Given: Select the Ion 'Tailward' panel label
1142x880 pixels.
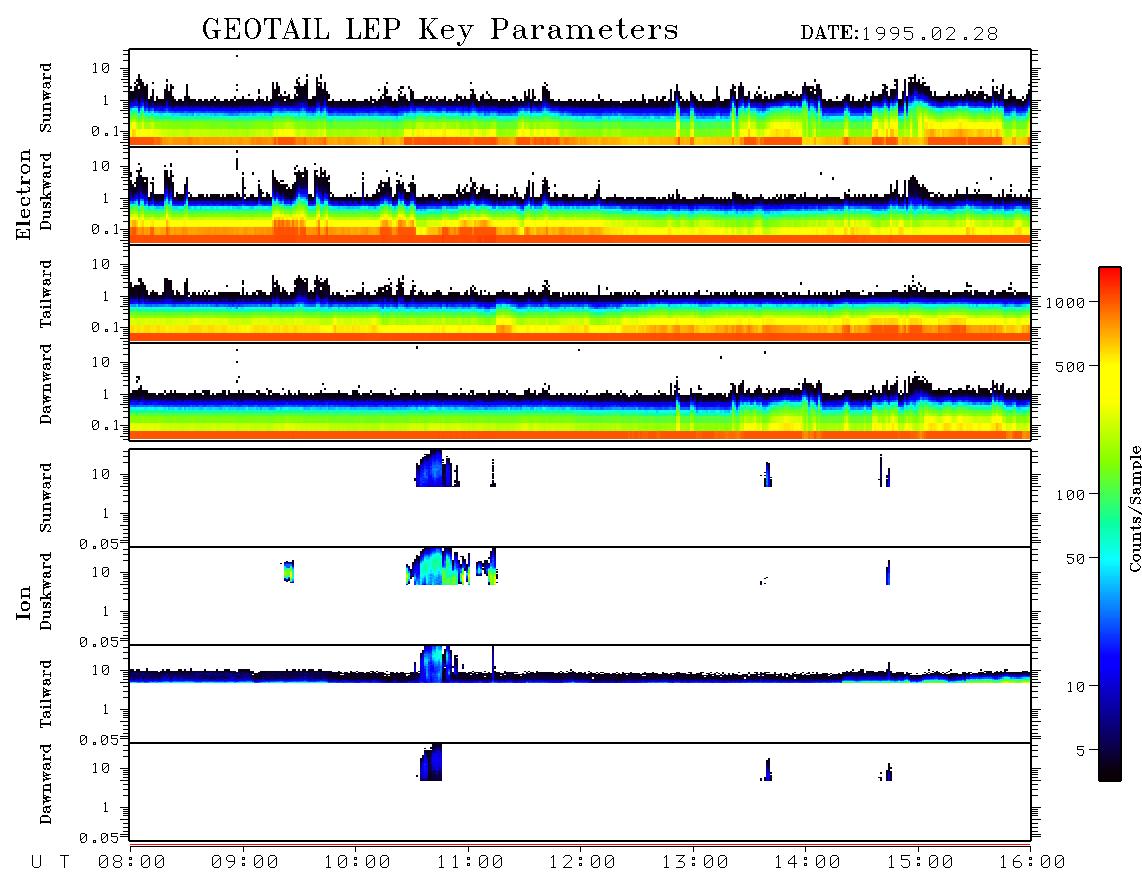Looking at the screenshot, I should (x=46, y=694).
